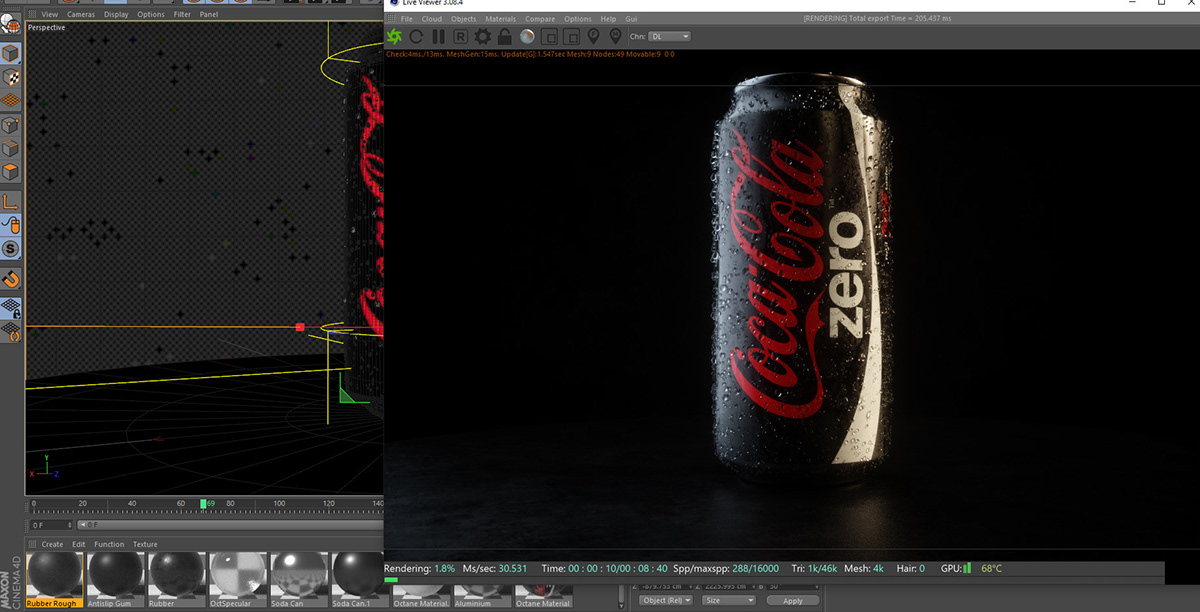Open the Cameras menu above the viewport

click(80, 14)
